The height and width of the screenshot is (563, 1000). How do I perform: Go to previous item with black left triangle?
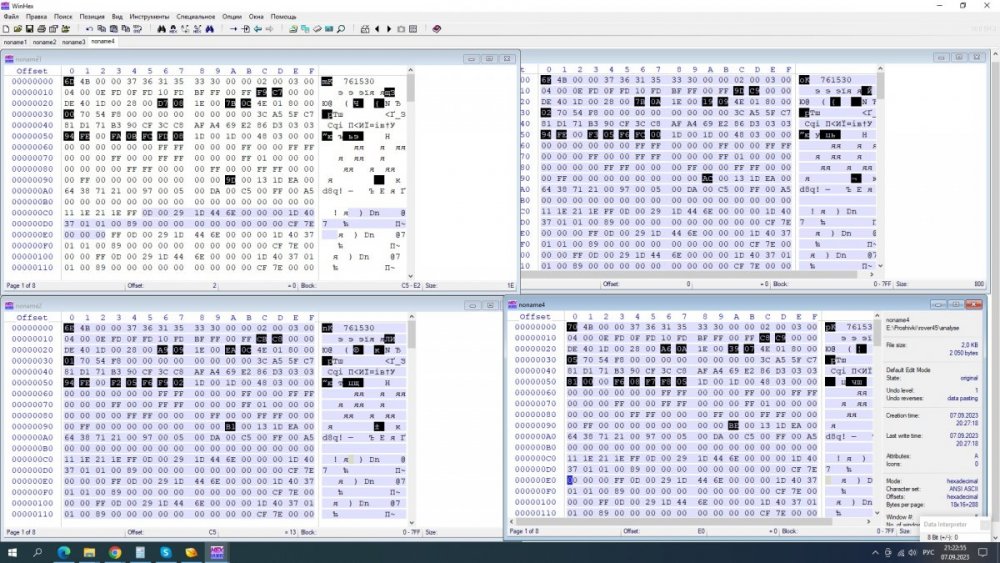(x=377, y=29)
